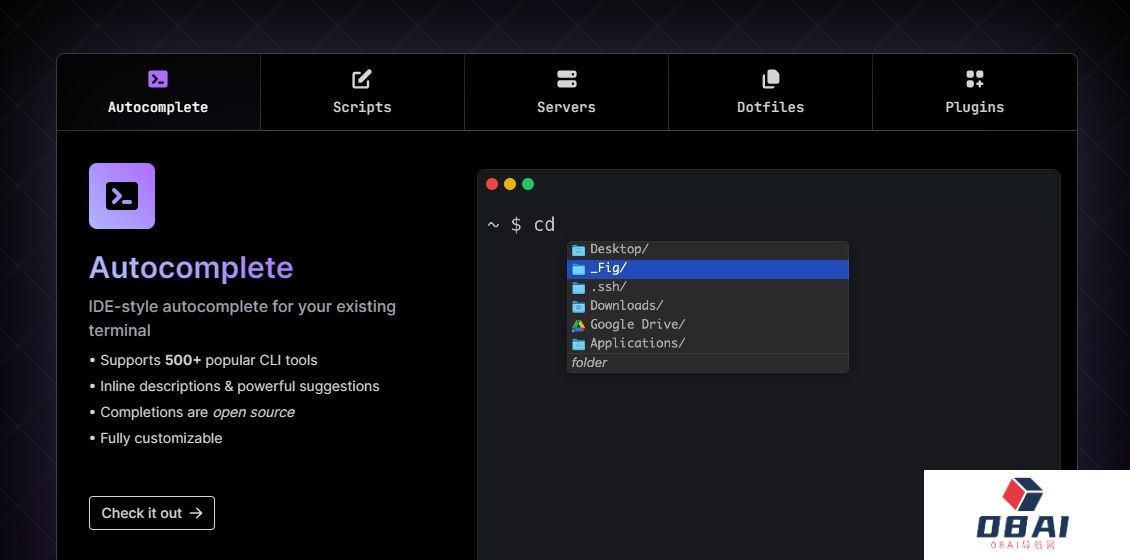Click the 'open source' italic text
The width and height of the screenshot is (1130, 560).
point(254,412)
